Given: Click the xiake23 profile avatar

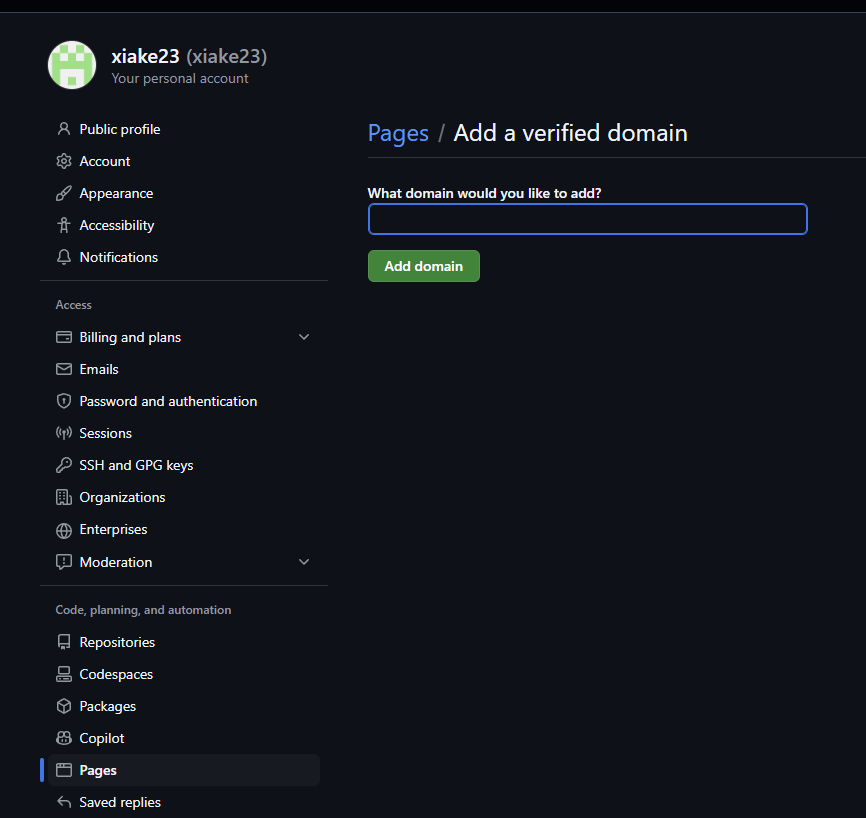Looking at the screenshot, I should pyautogui.click(x=72, y=65).
